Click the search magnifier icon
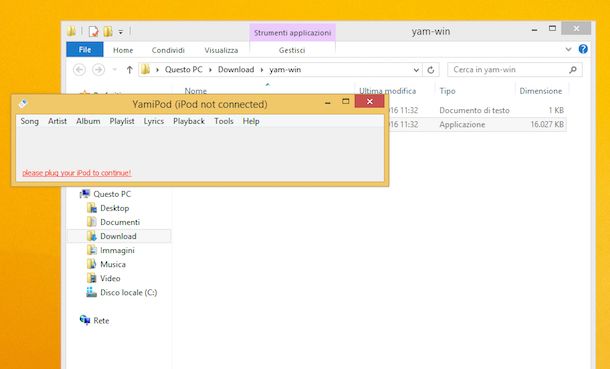610x369 pixels. pyautogui.click(x=573, y=70)
